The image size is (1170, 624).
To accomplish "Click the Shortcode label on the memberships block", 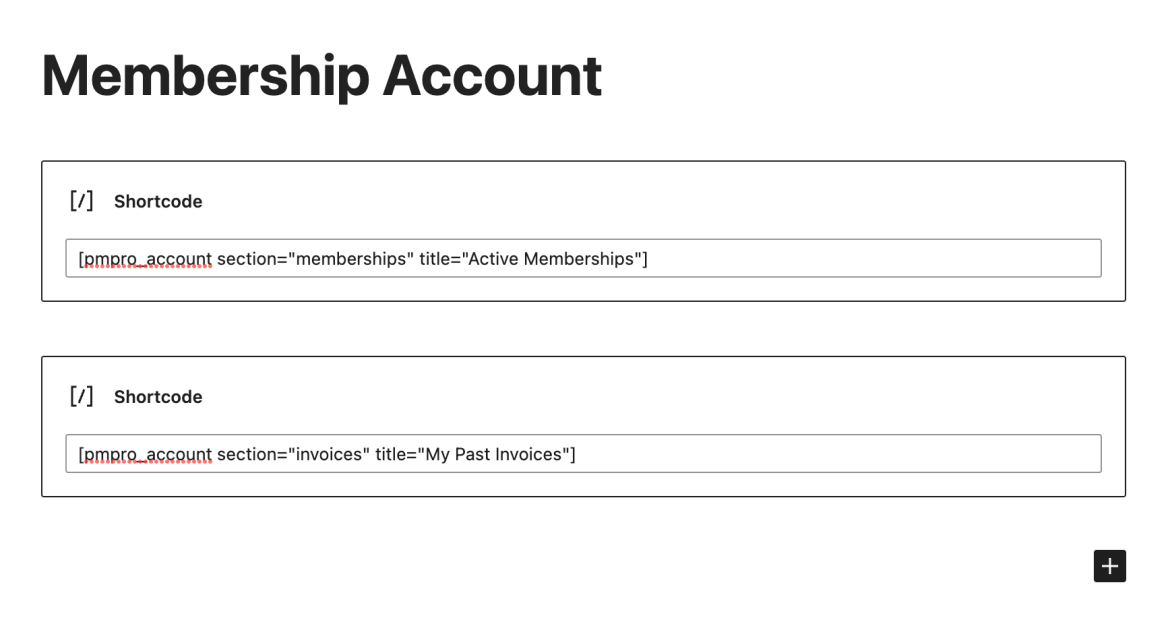I will (x=158, y=201).
